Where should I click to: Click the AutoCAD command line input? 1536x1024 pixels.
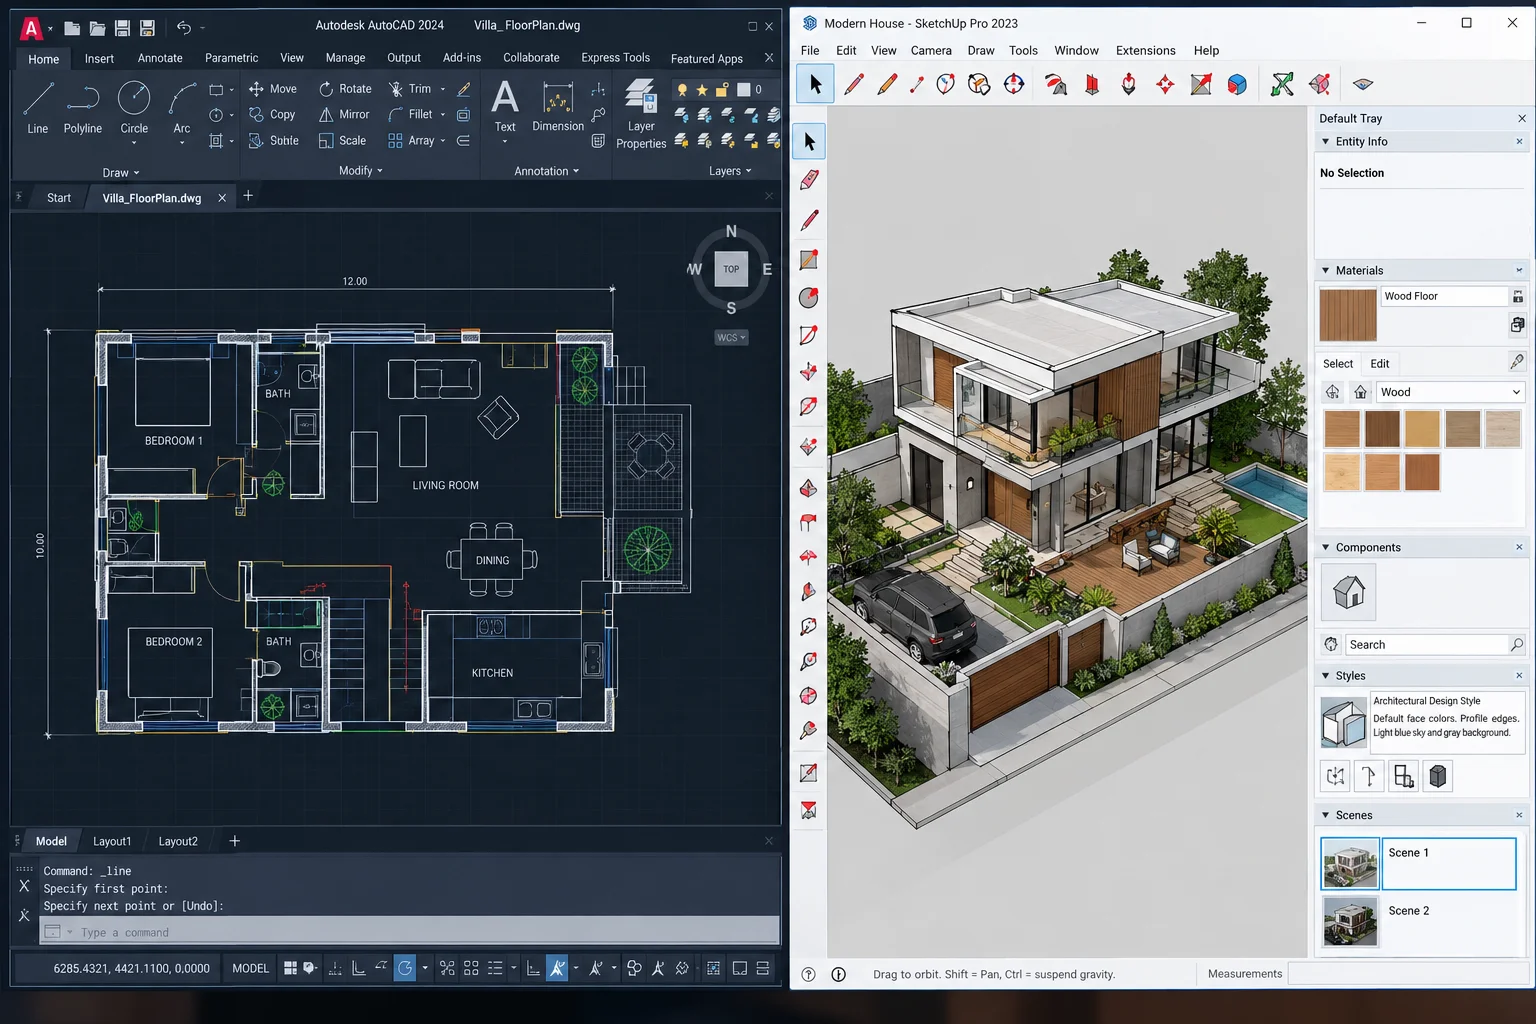410,932
